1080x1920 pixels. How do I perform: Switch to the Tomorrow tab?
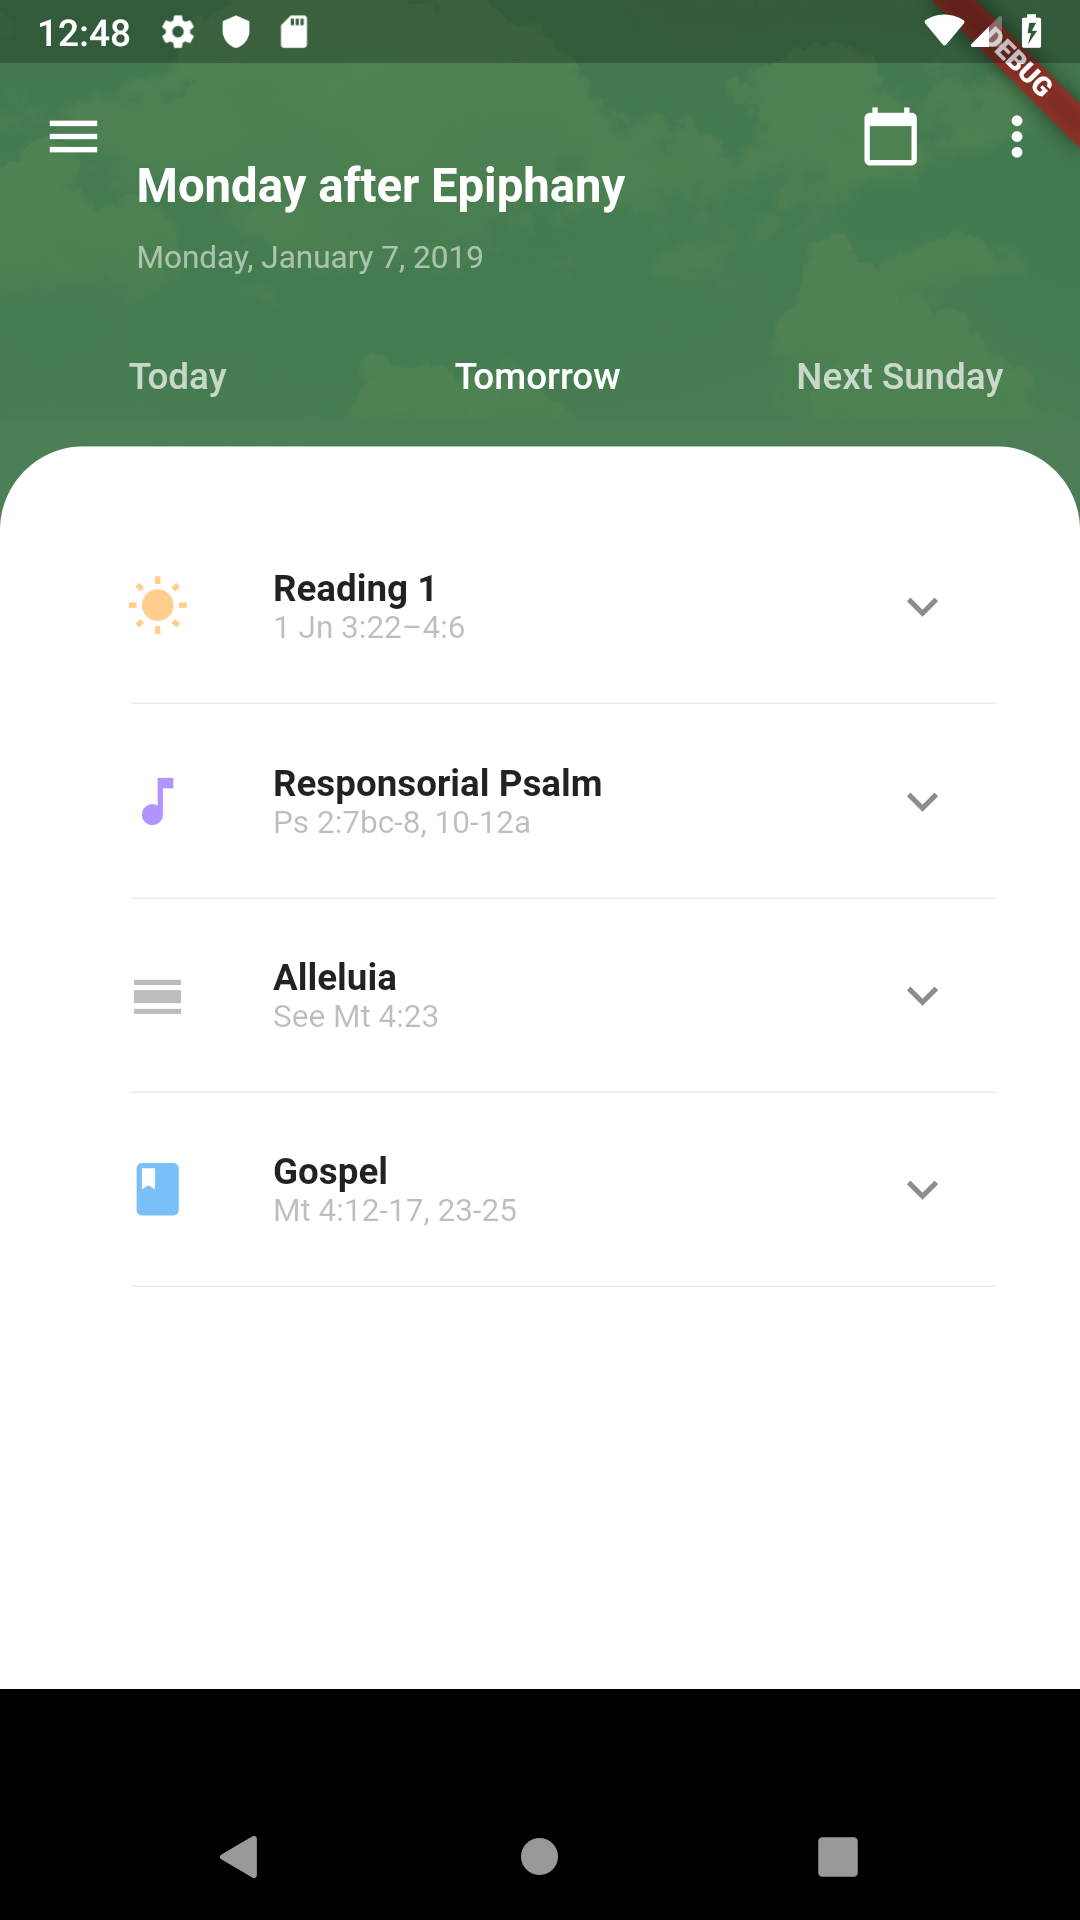click(x=538, y=377)
